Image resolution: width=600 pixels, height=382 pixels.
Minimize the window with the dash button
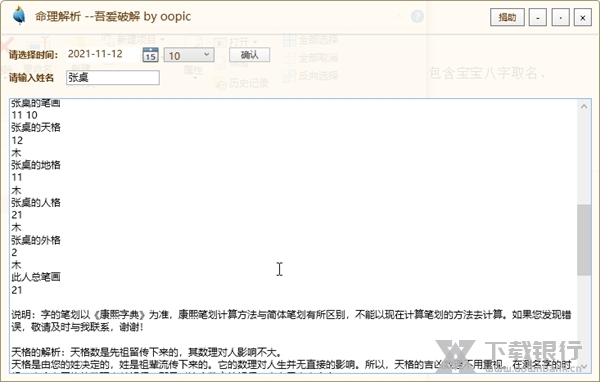click(x=538, y=17)
